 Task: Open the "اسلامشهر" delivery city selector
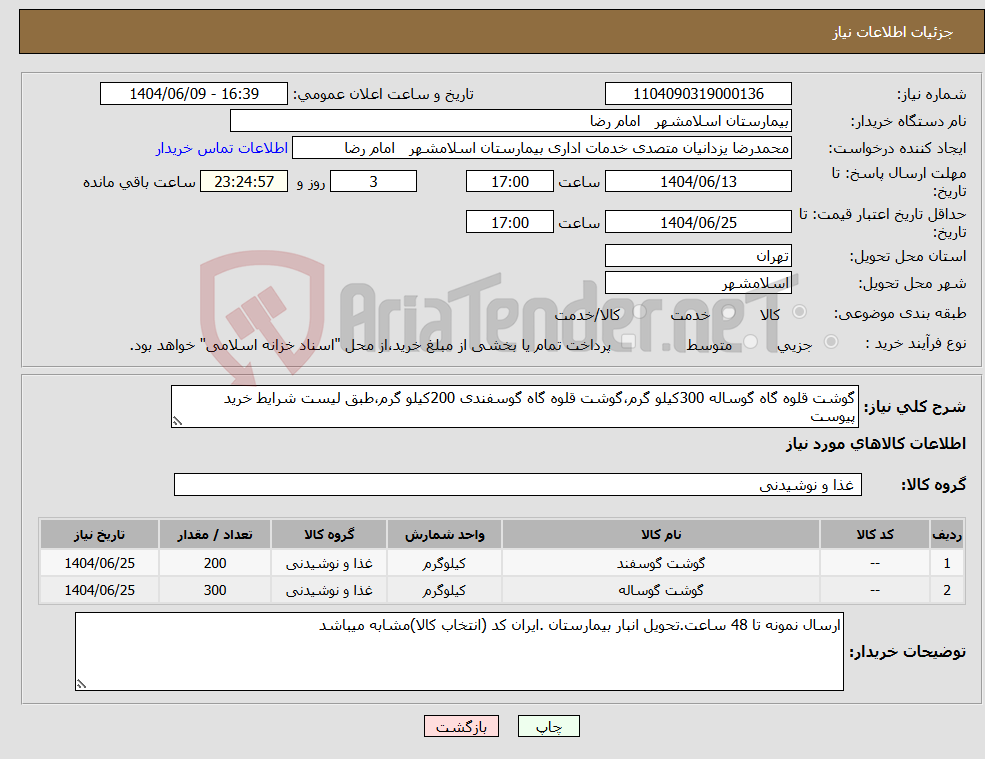point(697,282)
